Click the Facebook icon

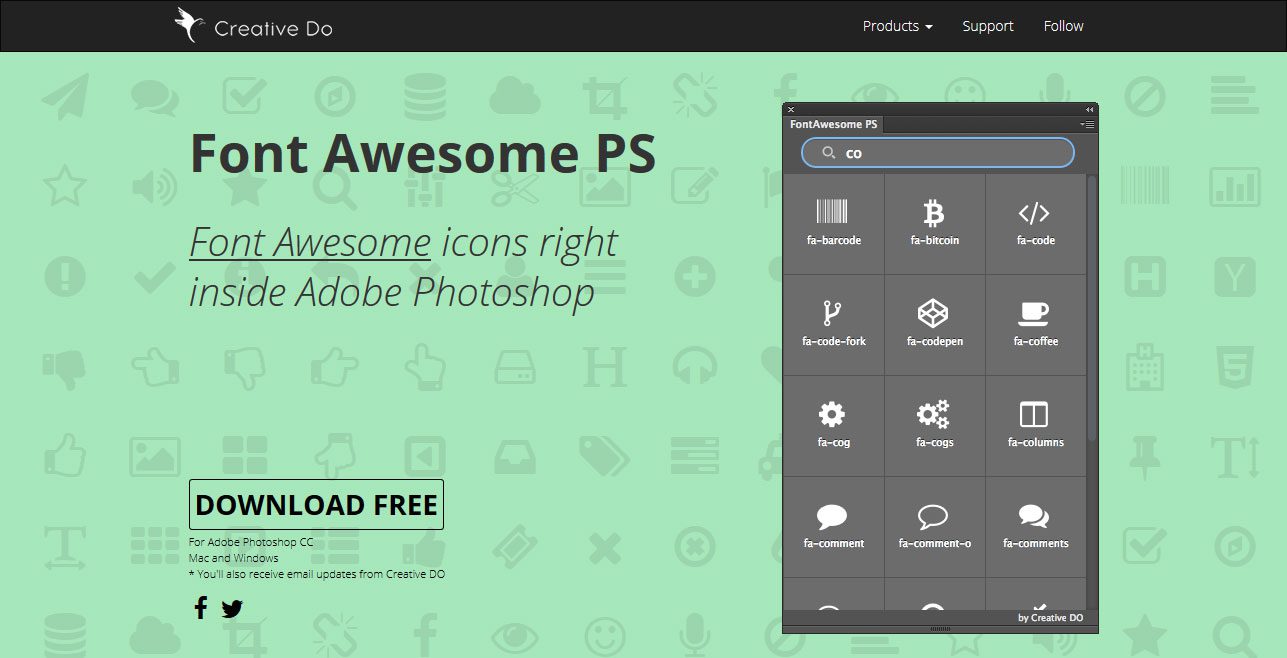(200, 607)
